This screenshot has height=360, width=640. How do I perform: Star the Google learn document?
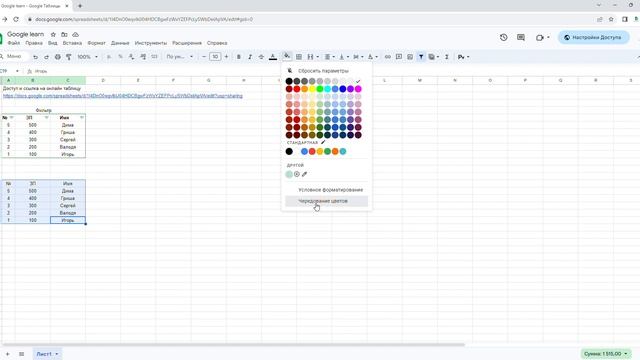tap(53, 34)
